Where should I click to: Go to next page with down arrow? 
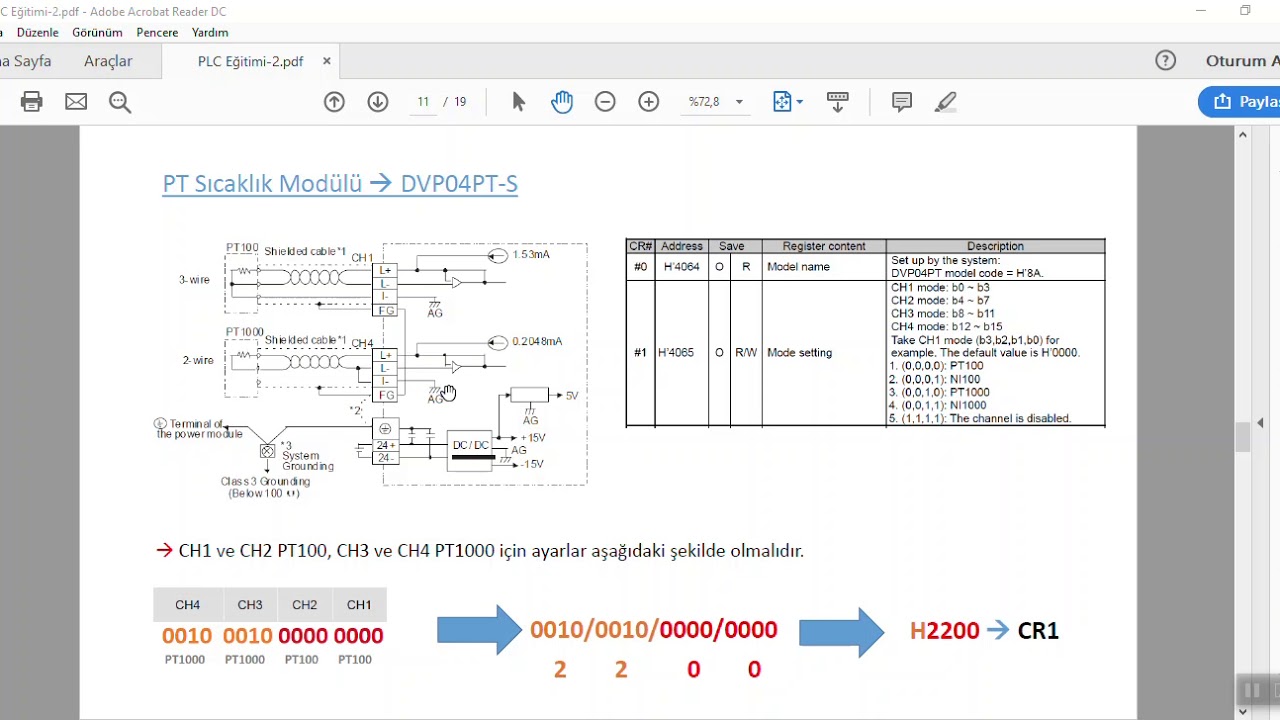[378, 101]
